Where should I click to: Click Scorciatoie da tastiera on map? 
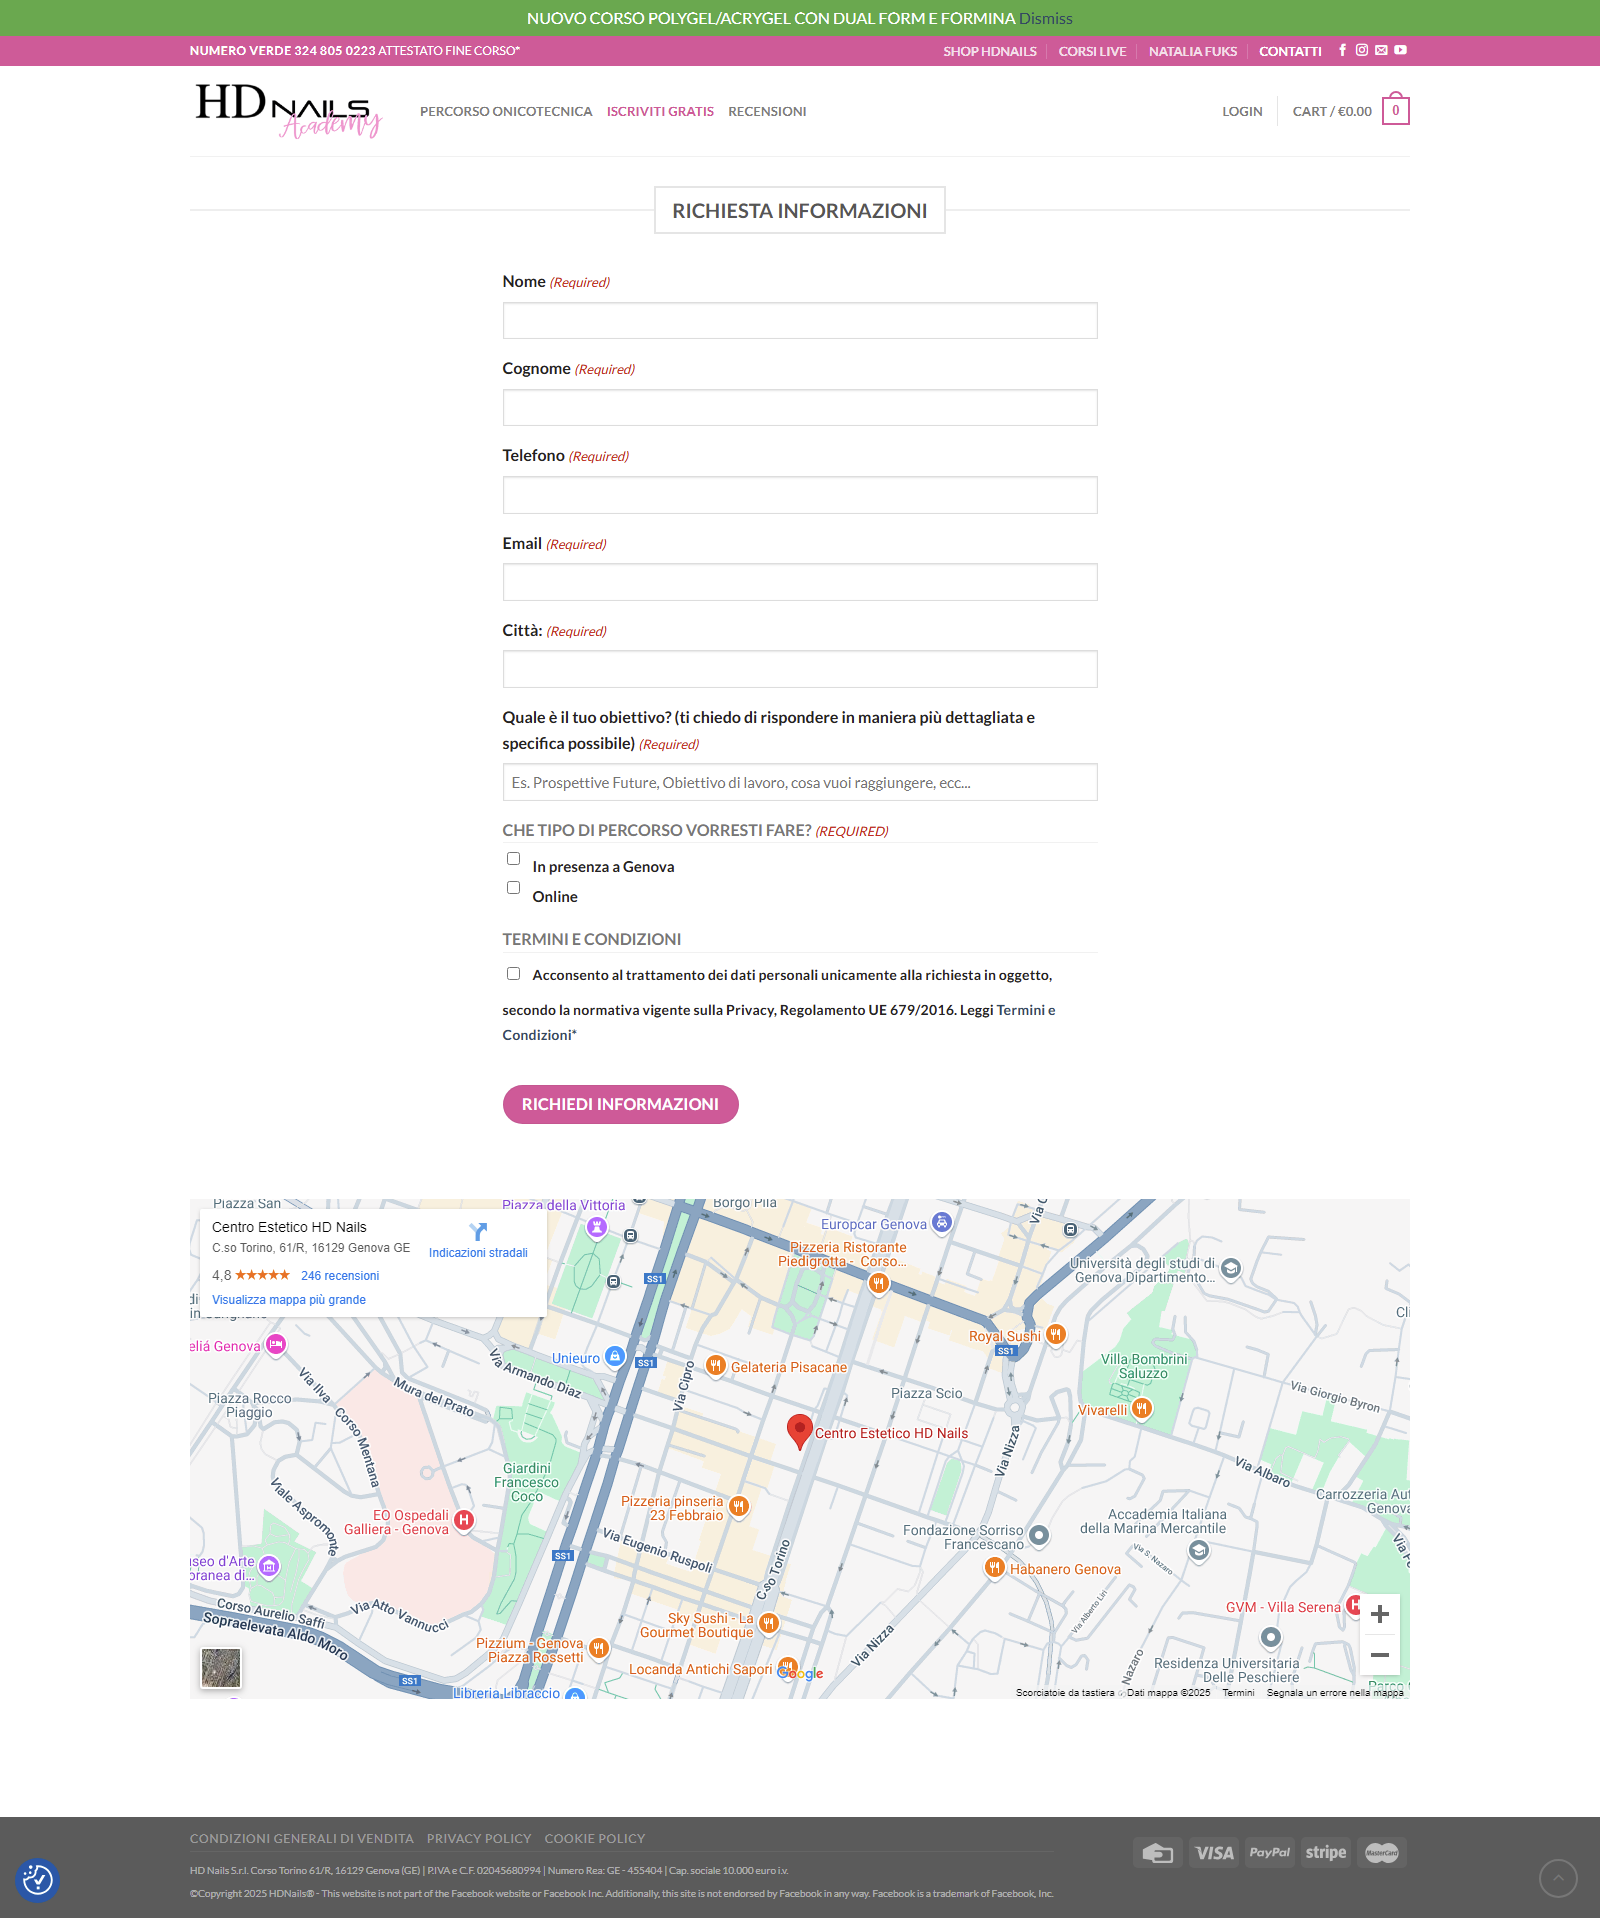click(x=1065, y=1693)
